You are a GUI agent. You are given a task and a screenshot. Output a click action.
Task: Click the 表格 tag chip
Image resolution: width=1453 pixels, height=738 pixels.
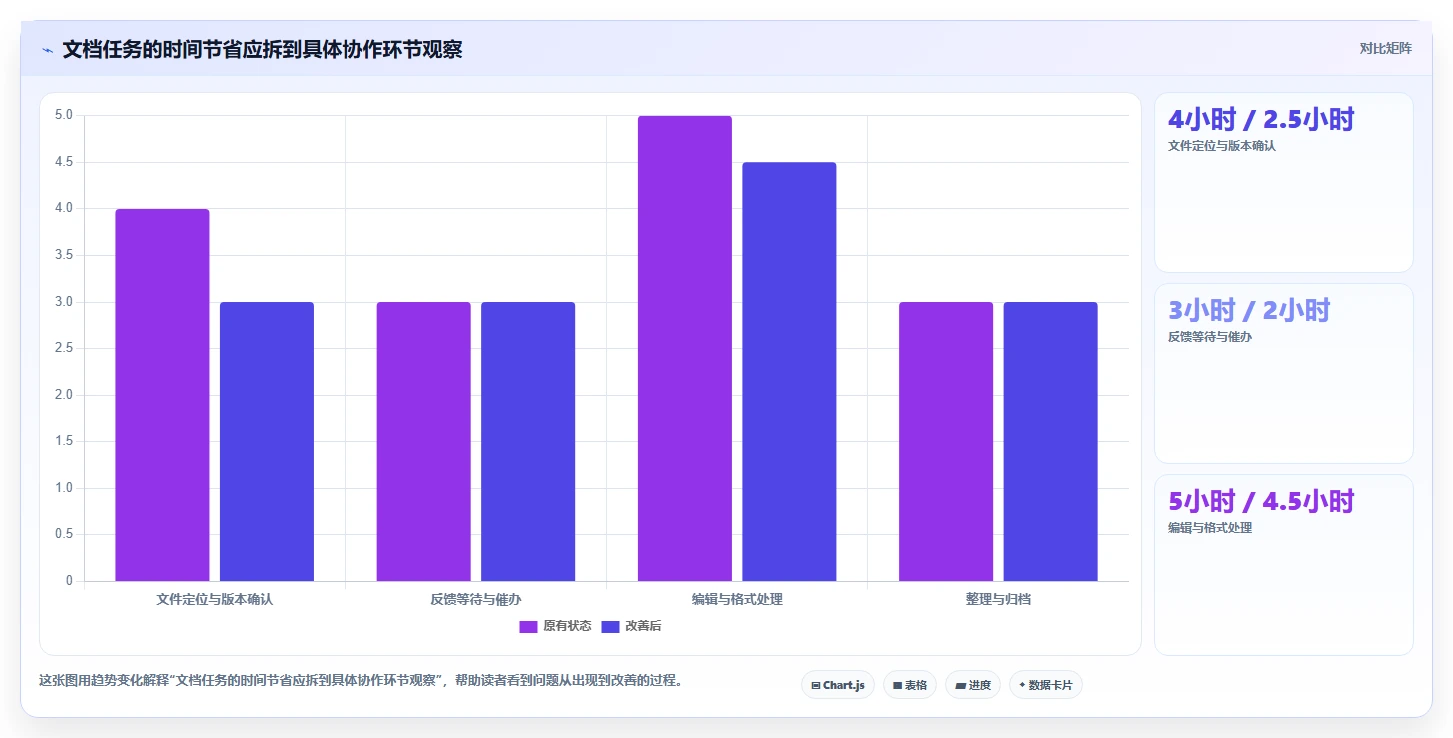coord(909,685)
